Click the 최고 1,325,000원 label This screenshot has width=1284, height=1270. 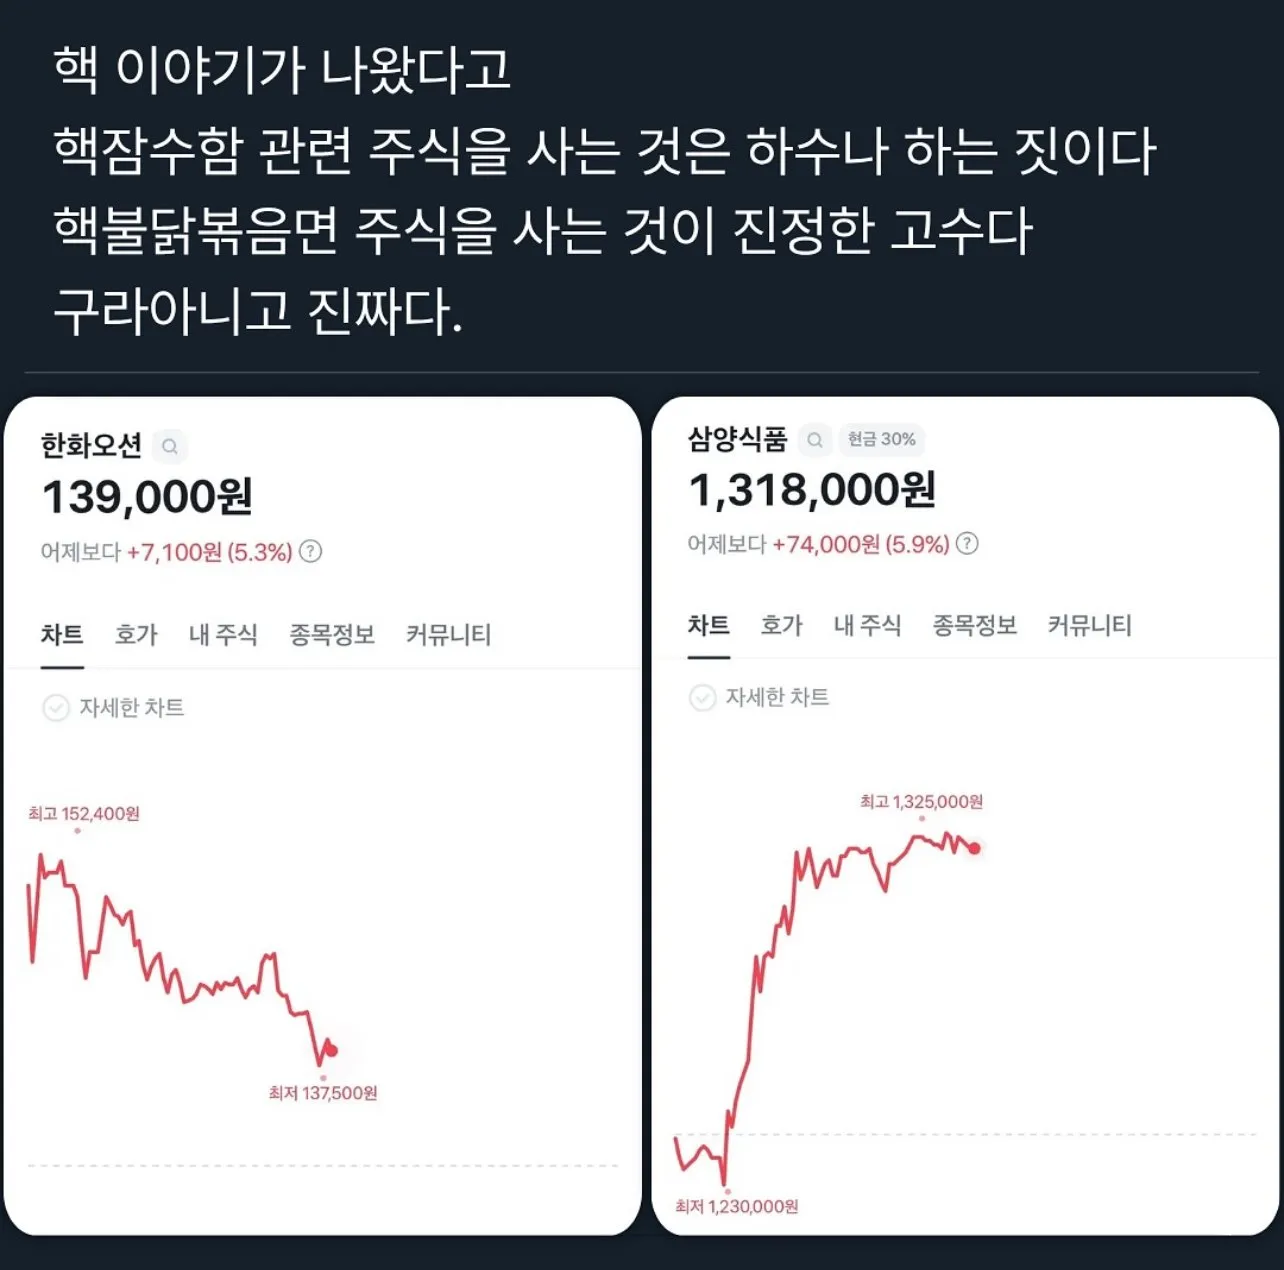click(920, 801)
